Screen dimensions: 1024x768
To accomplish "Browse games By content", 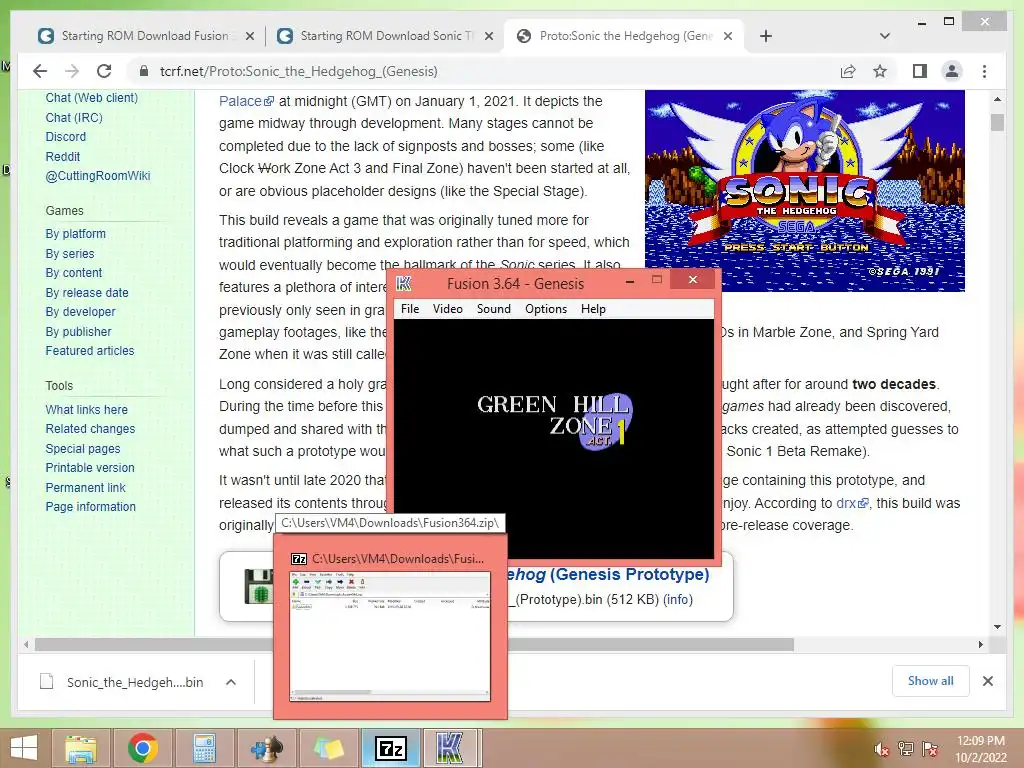I will point(74,273).
